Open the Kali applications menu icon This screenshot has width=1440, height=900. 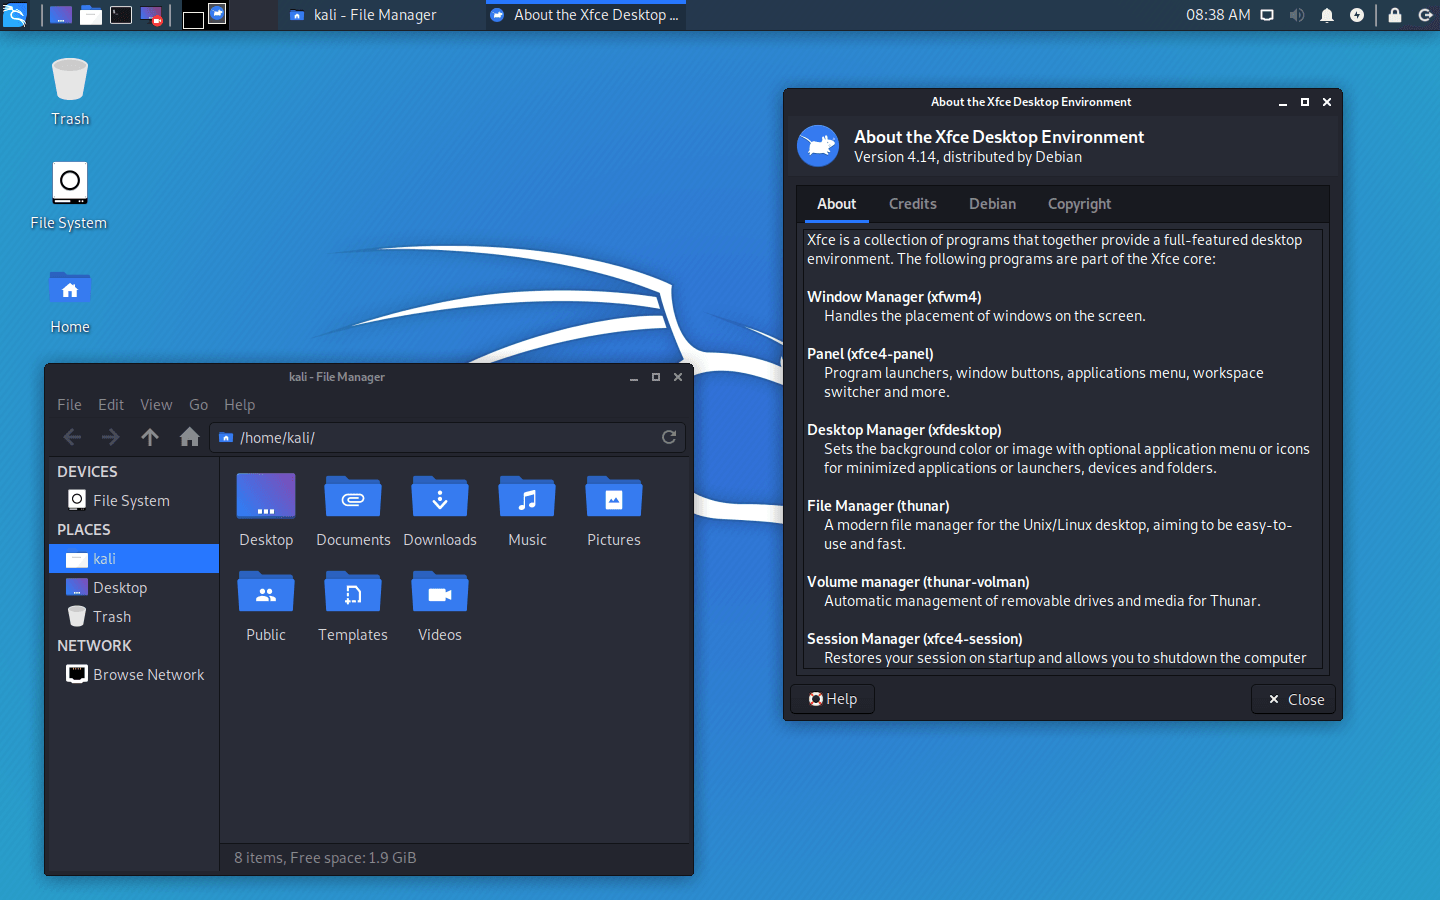point(15,15)
